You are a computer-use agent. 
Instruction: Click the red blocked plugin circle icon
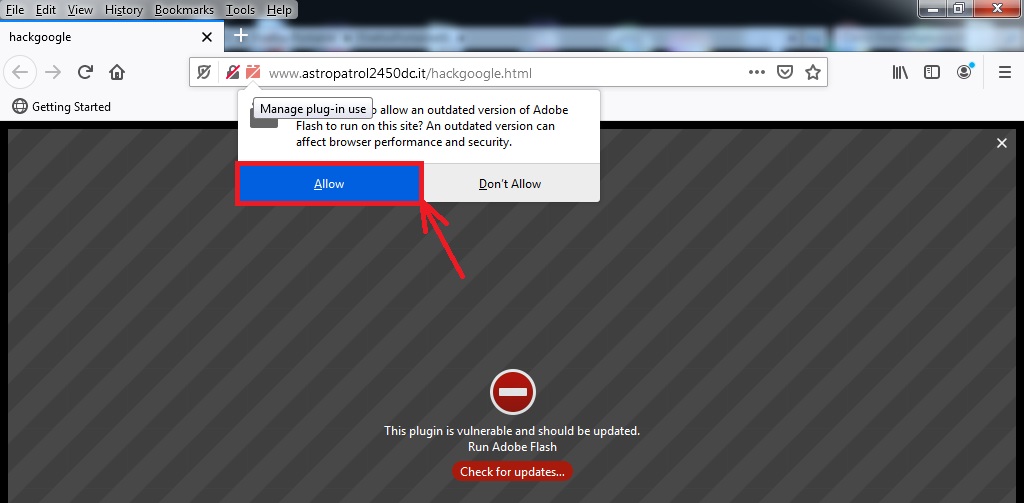click(513, 392)
